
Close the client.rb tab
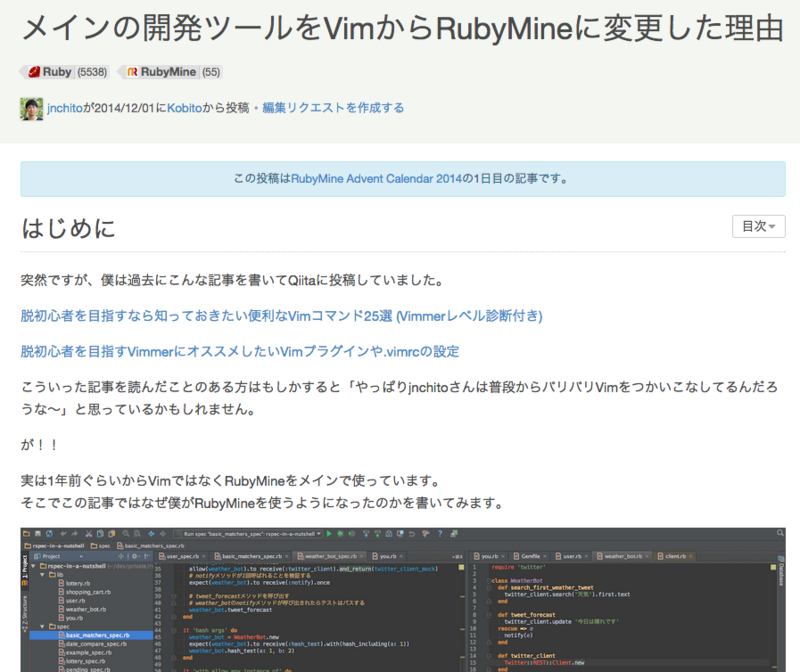(x=691, y=556)
